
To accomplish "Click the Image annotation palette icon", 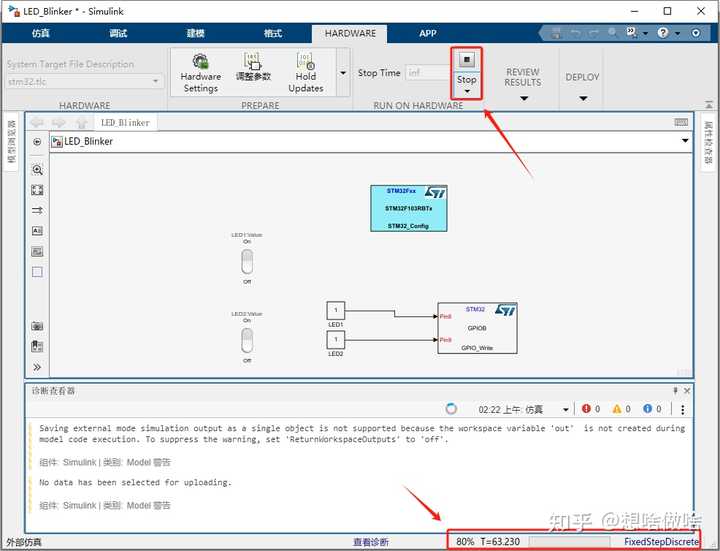I will click(x=37, y=251).
